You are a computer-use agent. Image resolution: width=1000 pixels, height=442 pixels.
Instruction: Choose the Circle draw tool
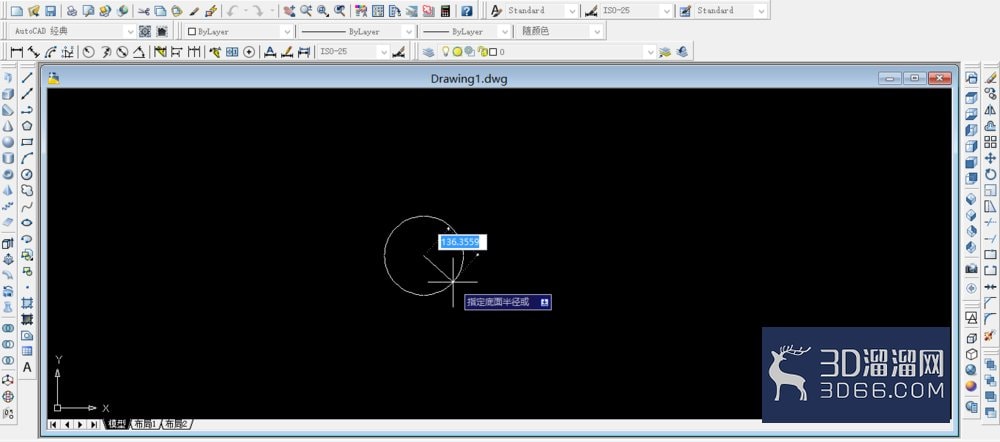pyautogui.click(x=27, y=174)
